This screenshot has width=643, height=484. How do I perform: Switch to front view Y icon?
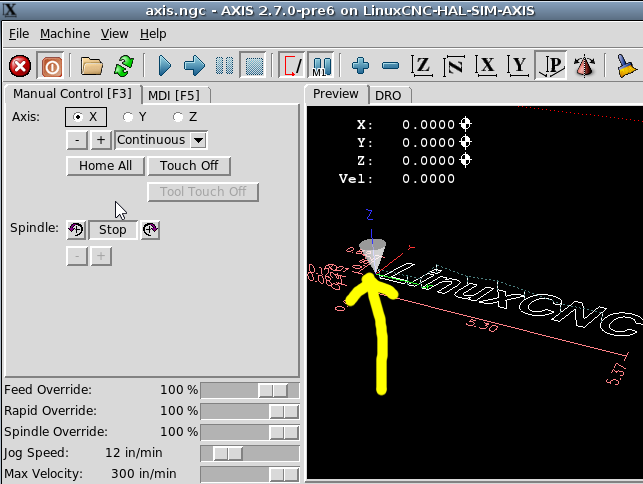tap(518, 66)
